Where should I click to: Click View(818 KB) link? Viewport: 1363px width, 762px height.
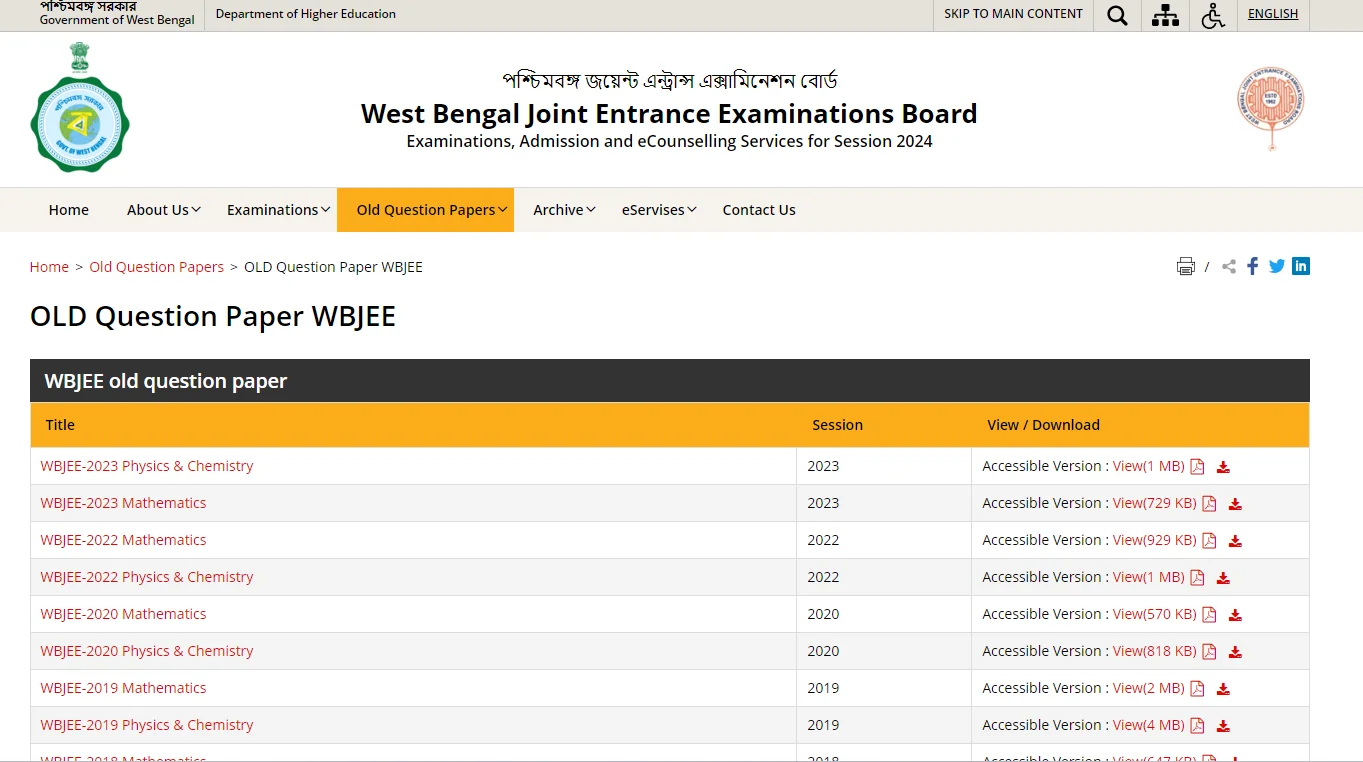tap(1155, 651)
